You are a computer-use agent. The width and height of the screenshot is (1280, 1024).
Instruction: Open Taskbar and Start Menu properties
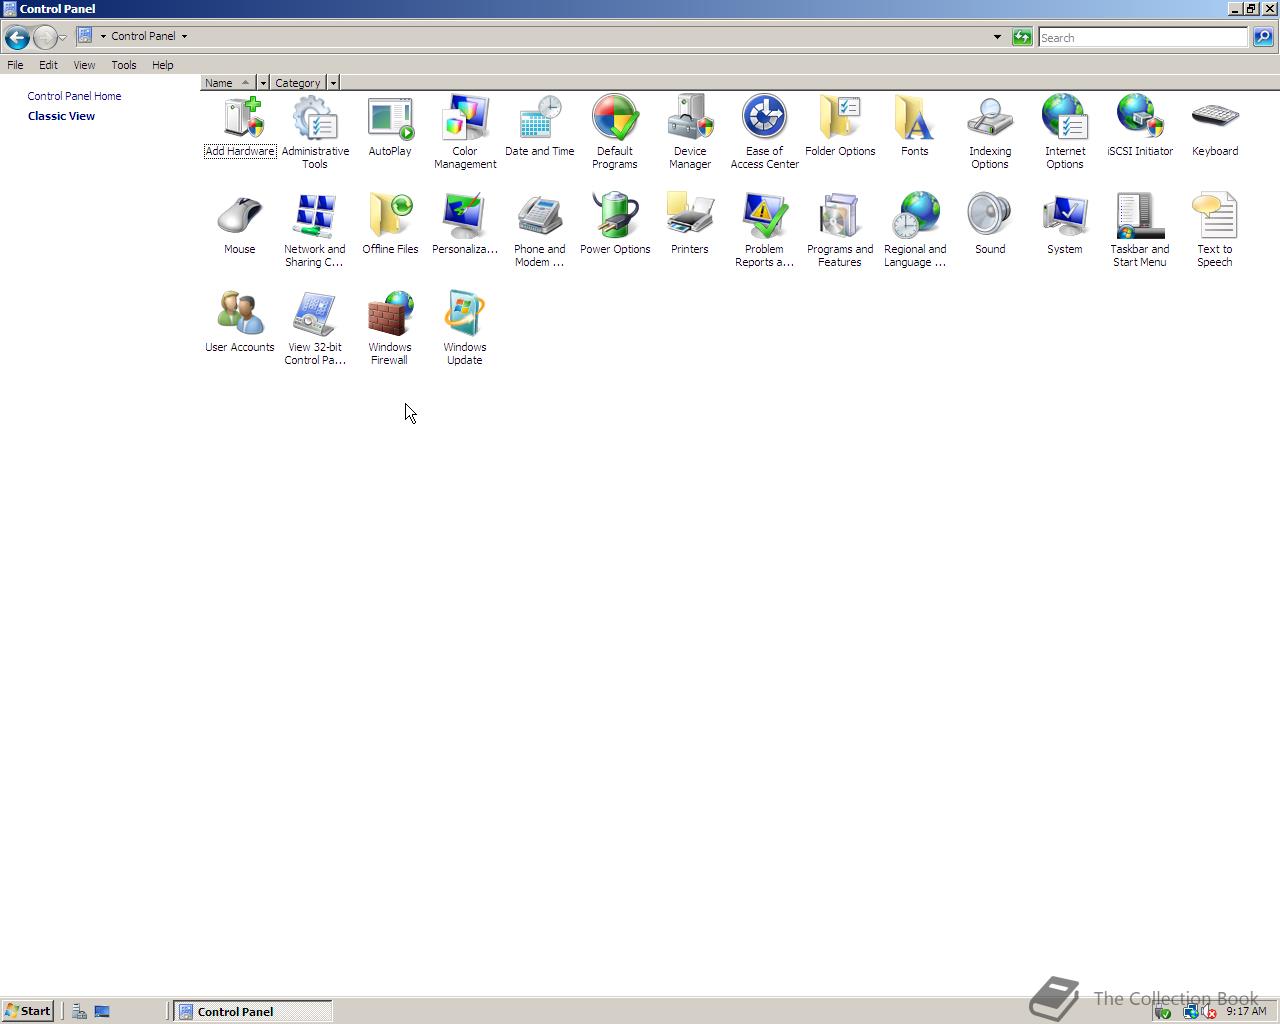pyautogui.click(x=1140, y=231)
